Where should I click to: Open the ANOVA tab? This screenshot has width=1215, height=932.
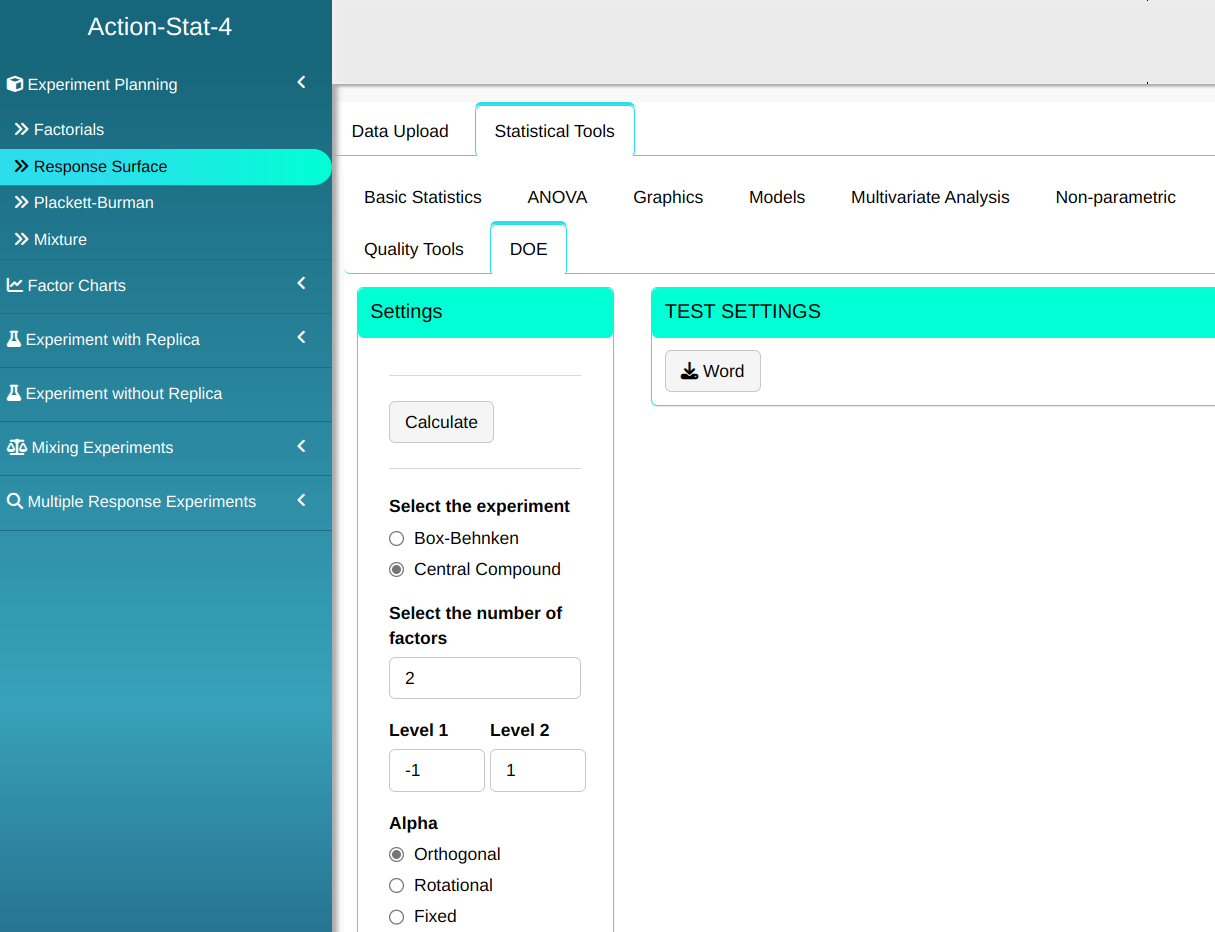[x=557, y=197]
